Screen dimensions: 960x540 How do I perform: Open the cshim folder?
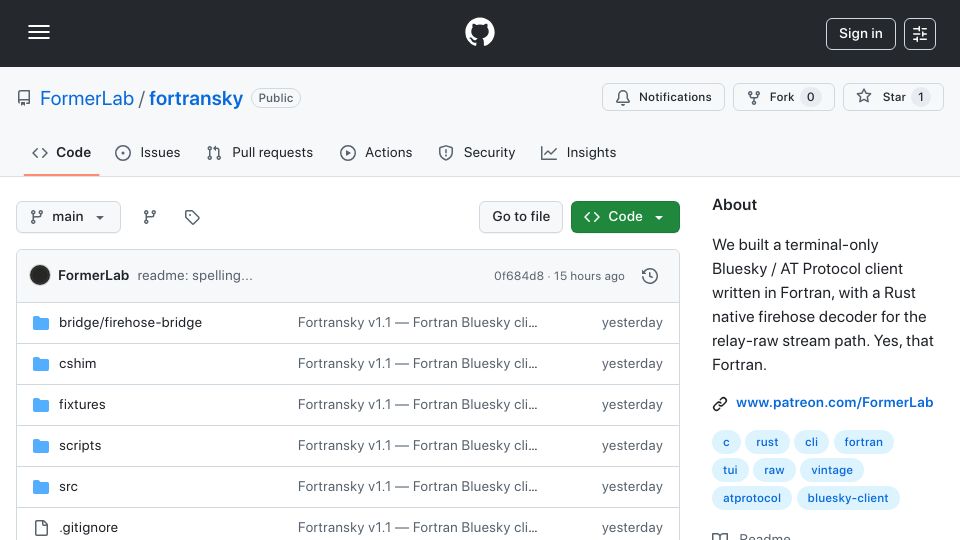pyautogui.click(x=78, y=364)
